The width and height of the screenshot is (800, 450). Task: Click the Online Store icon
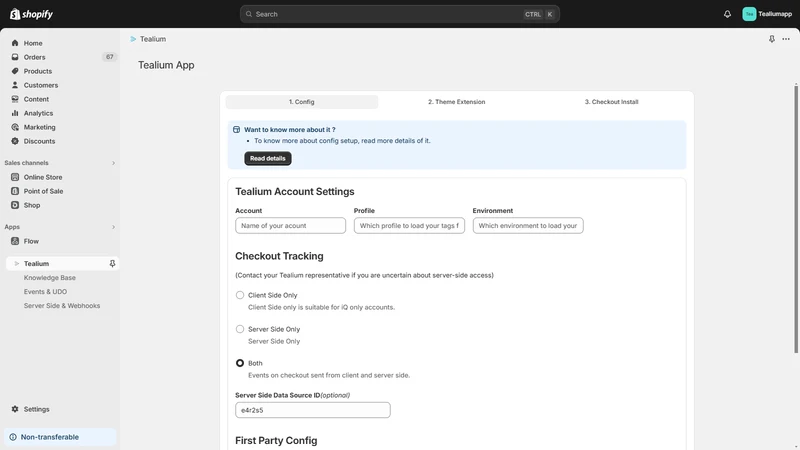[x=15, y=177]
